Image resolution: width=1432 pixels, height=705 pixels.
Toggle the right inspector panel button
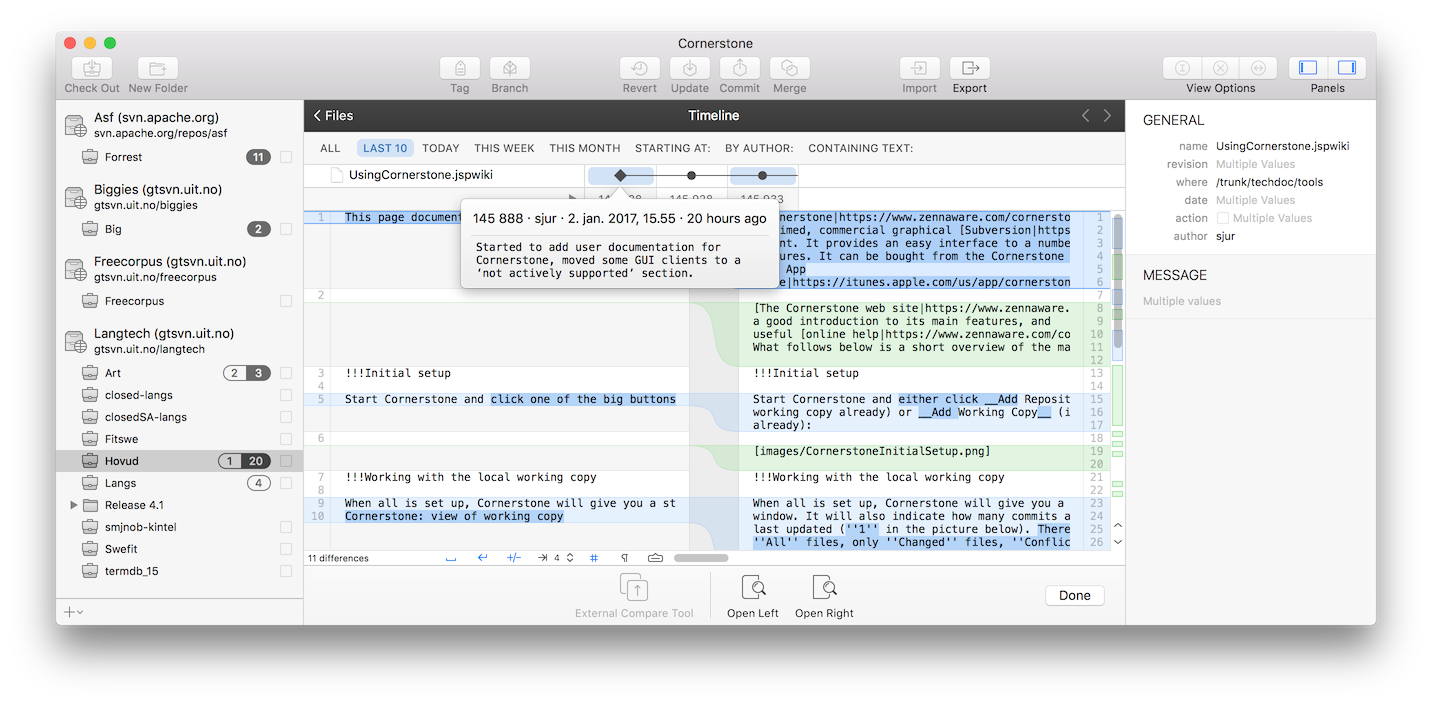click(1346, 68)
